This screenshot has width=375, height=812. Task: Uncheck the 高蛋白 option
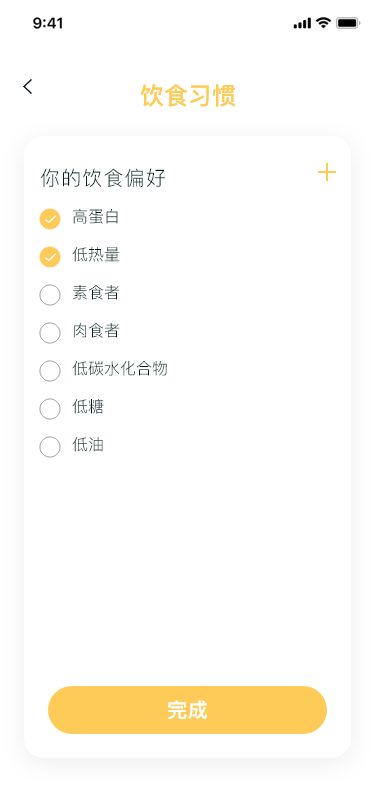50,219
